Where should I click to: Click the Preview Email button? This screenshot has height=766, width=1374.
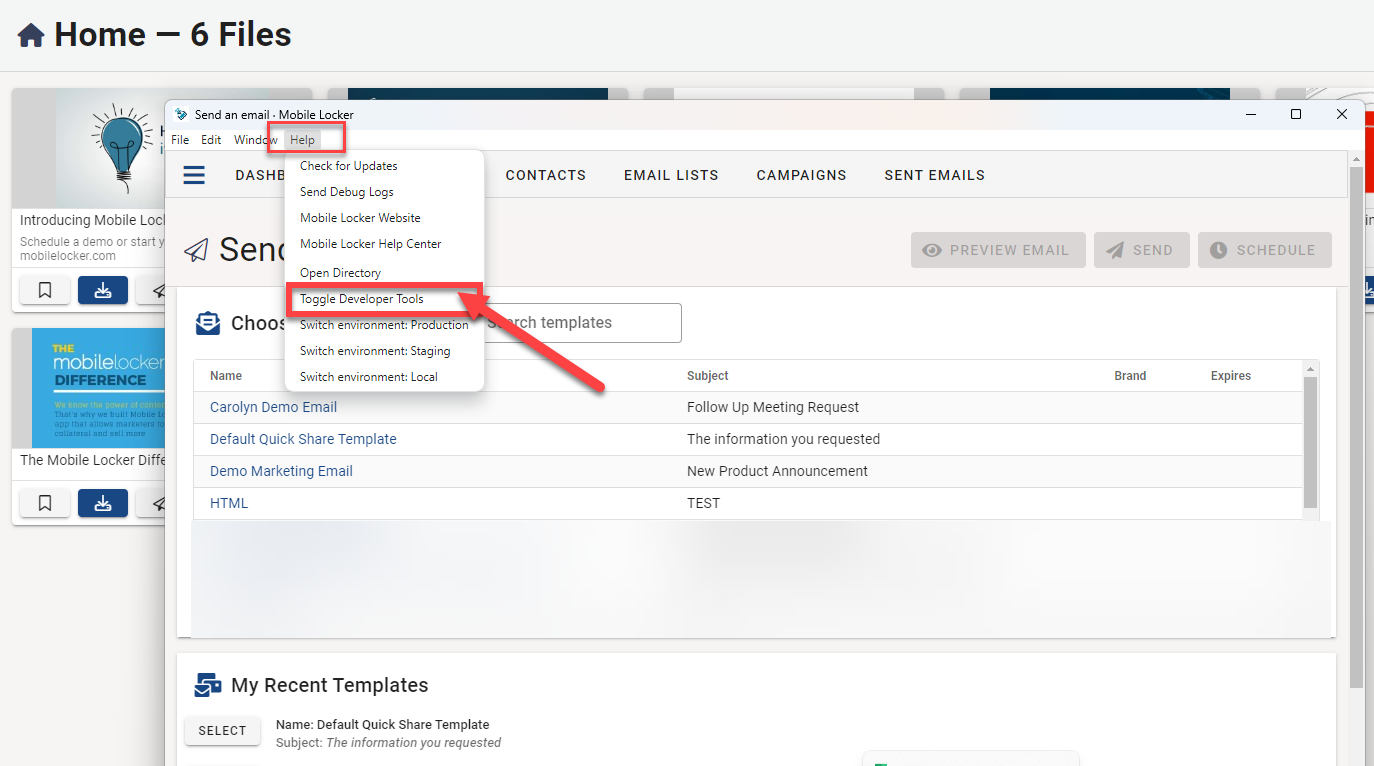(x=998, y=250)
